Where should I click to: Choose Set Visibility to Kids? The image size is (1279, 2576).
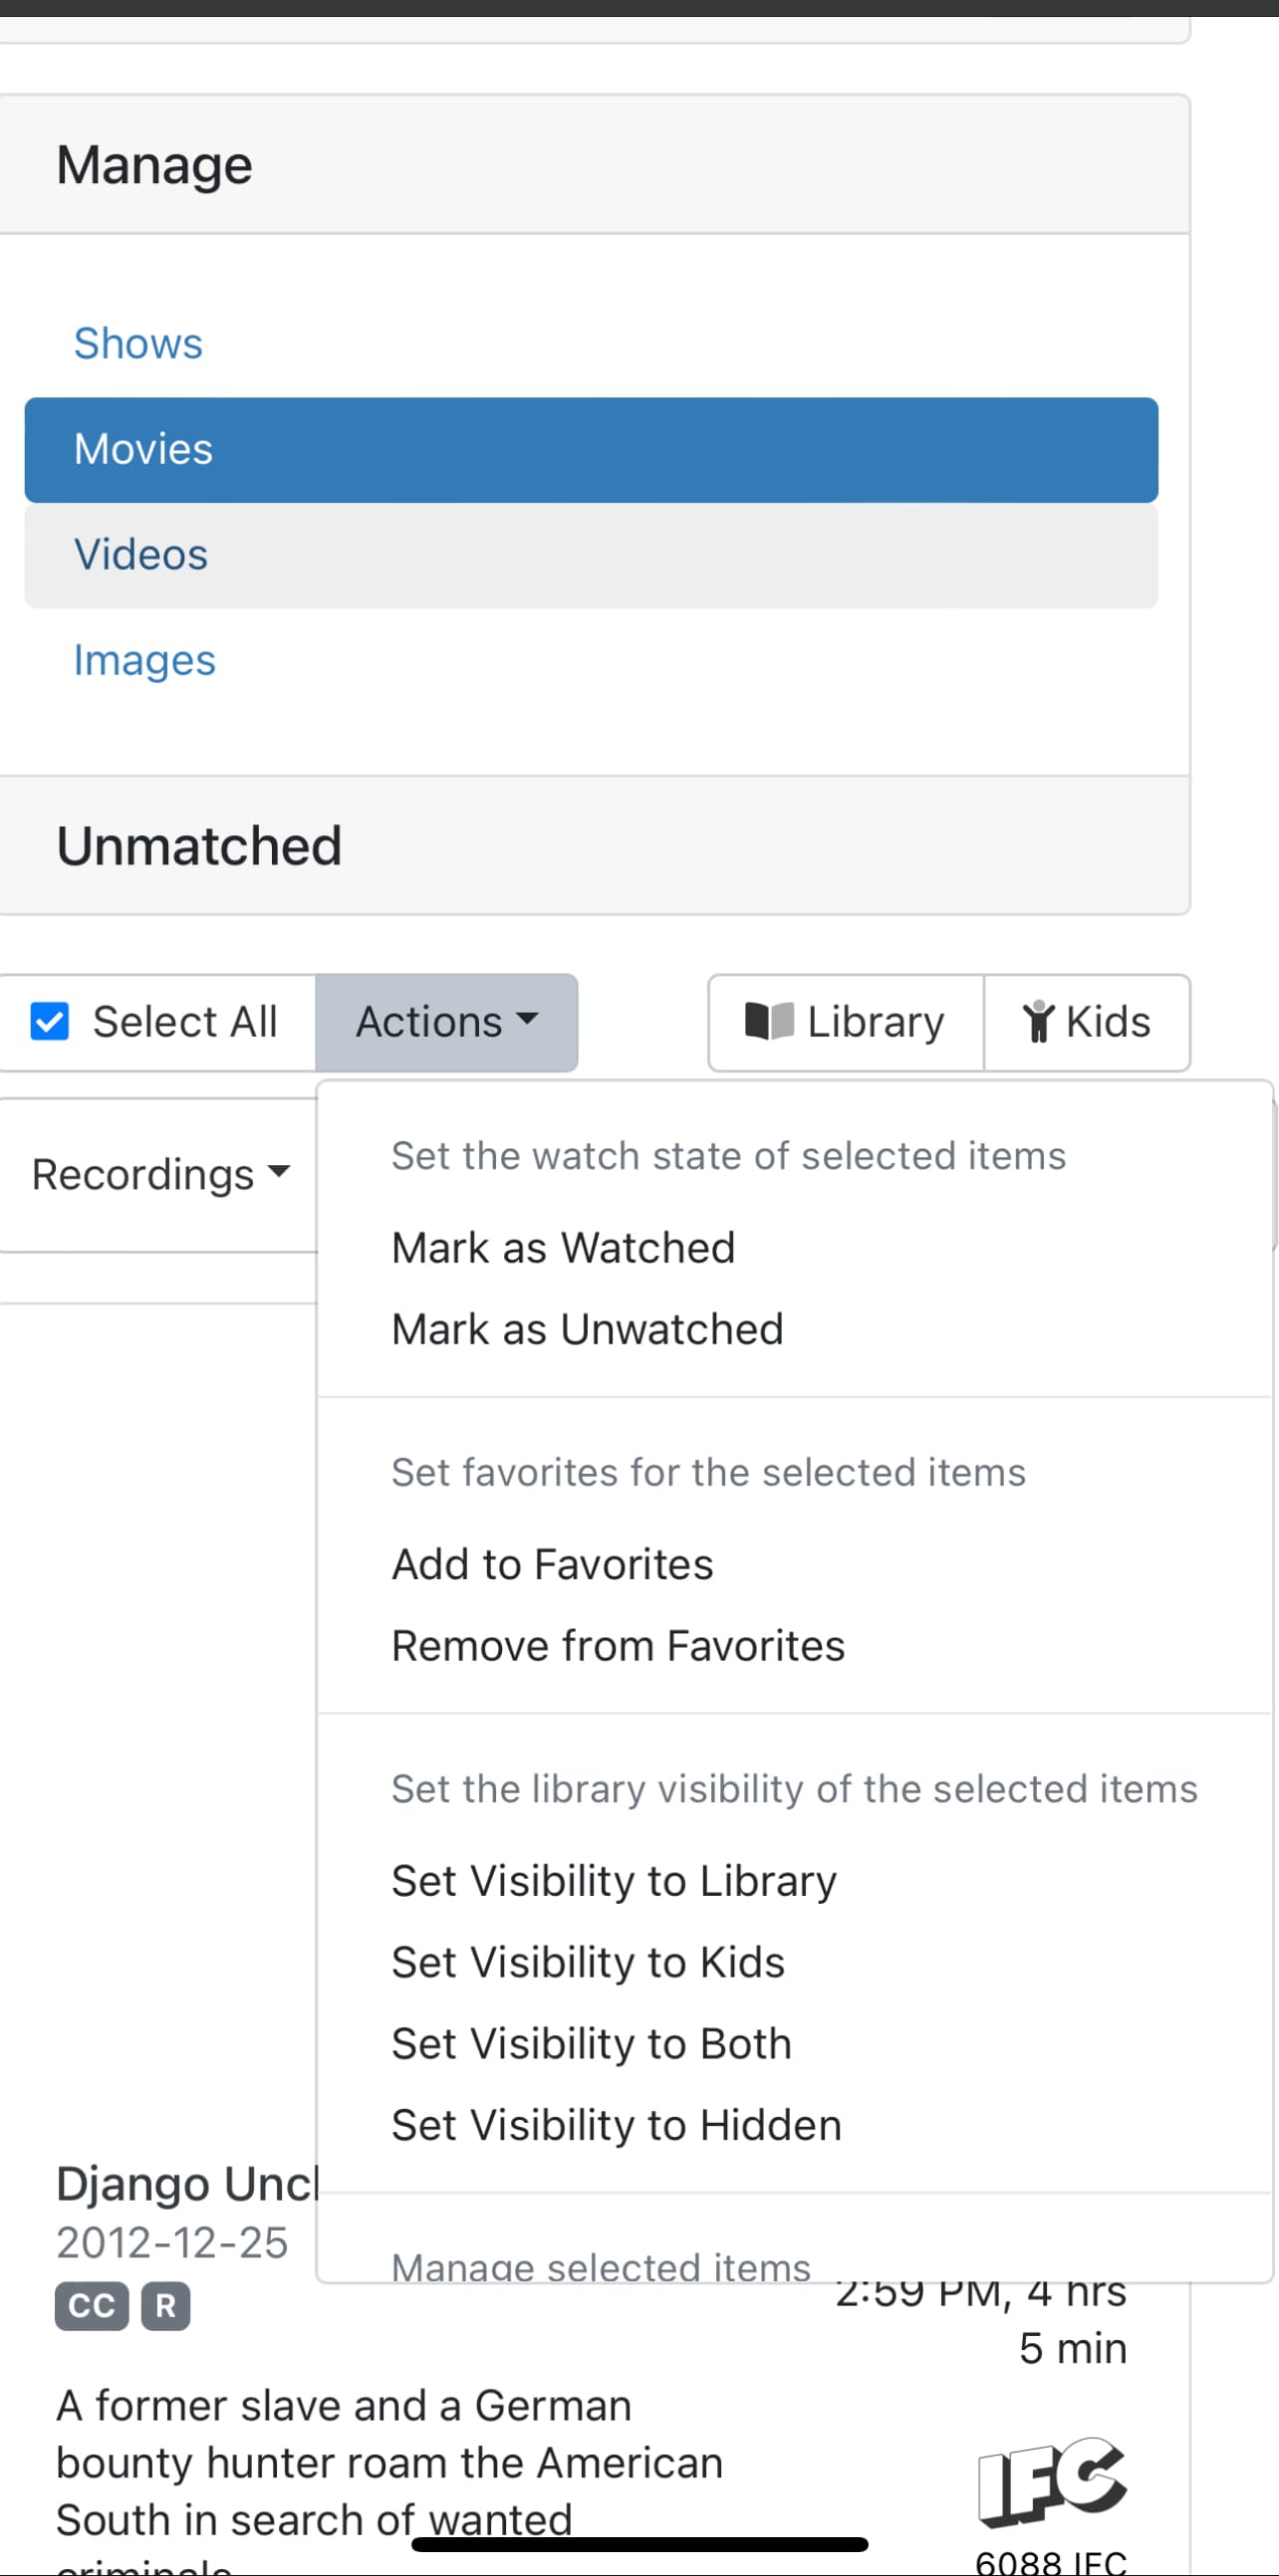(588, 1962)
